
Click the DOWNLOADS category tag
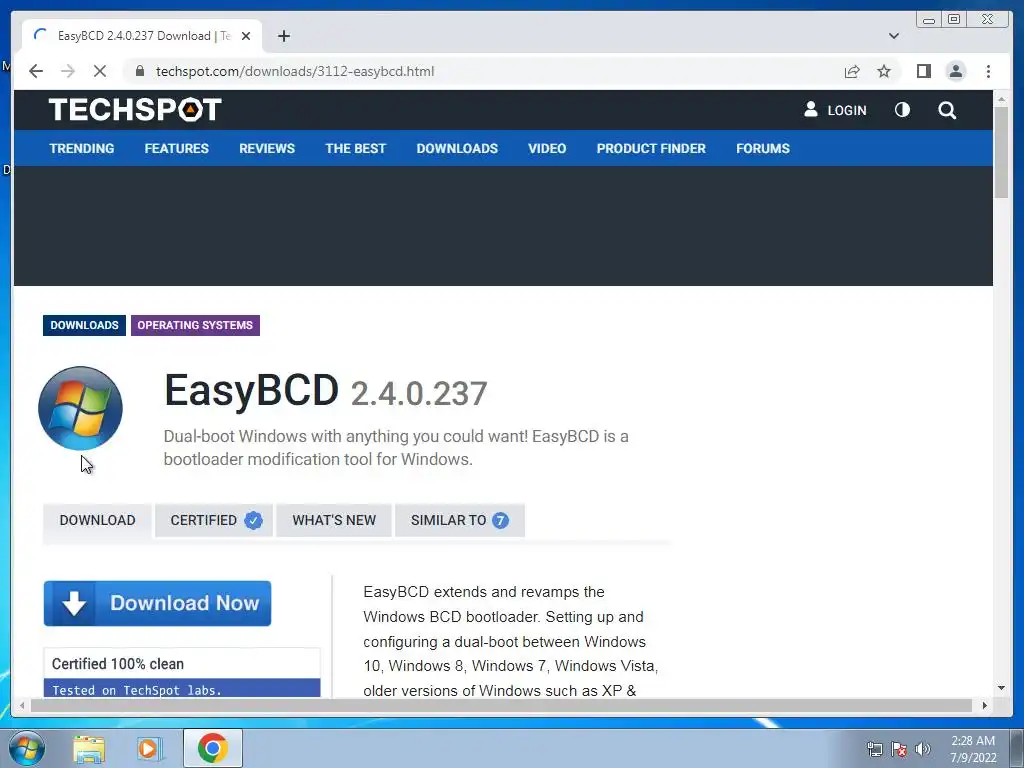pyautogui.click(x=84, y=325)
